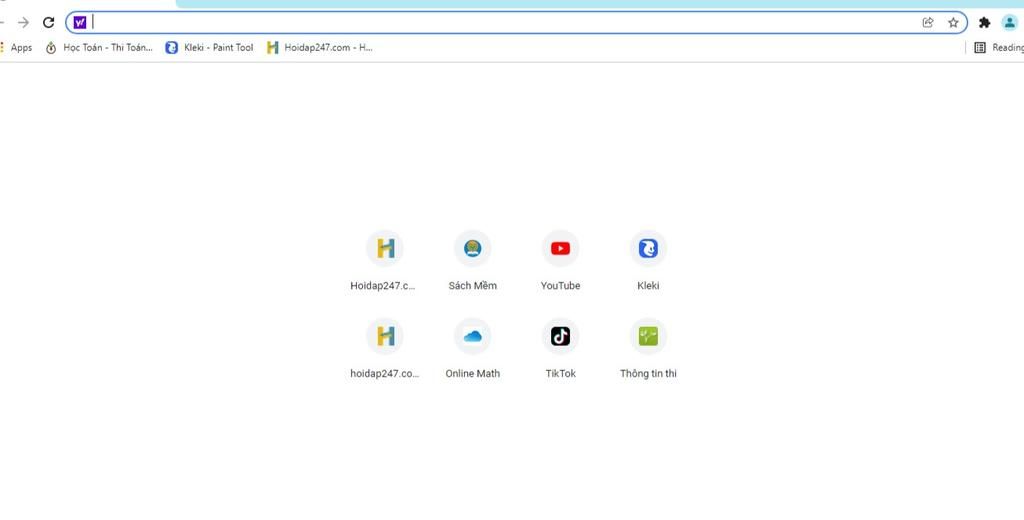Open the profile avatar menu

(x=1010, y=23)
